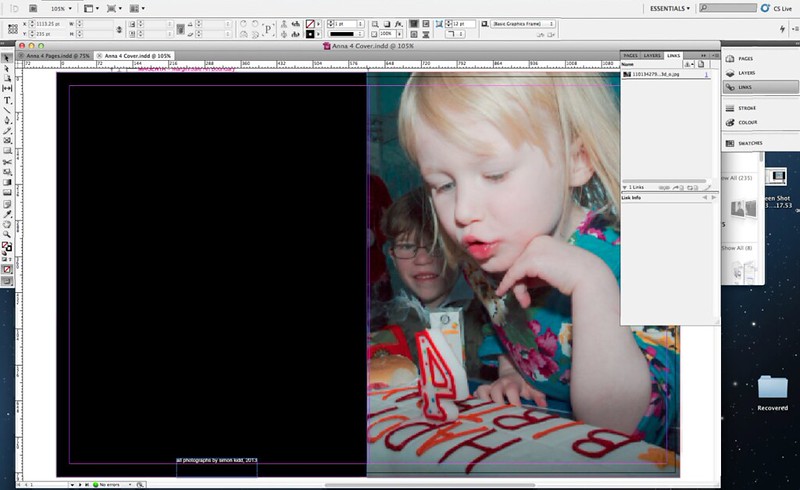The height and width of the screenshot is (490, 800).
Task: Switch to the Pages tab in floating panel
Action: click(x=631, y=55)
